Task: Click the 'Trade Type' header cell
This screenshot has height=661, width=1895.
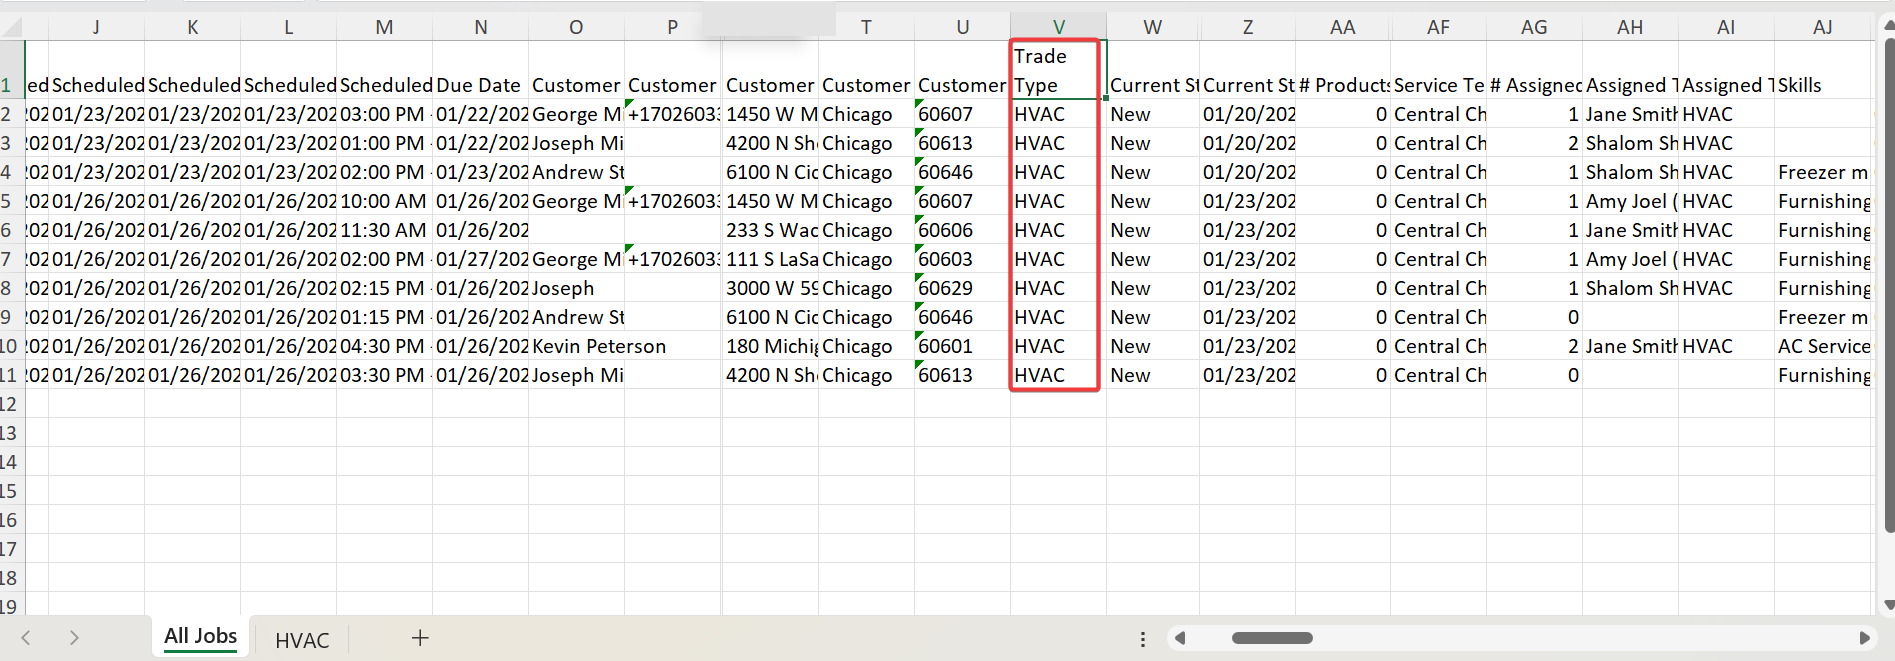Action: tap(1058, 70)
